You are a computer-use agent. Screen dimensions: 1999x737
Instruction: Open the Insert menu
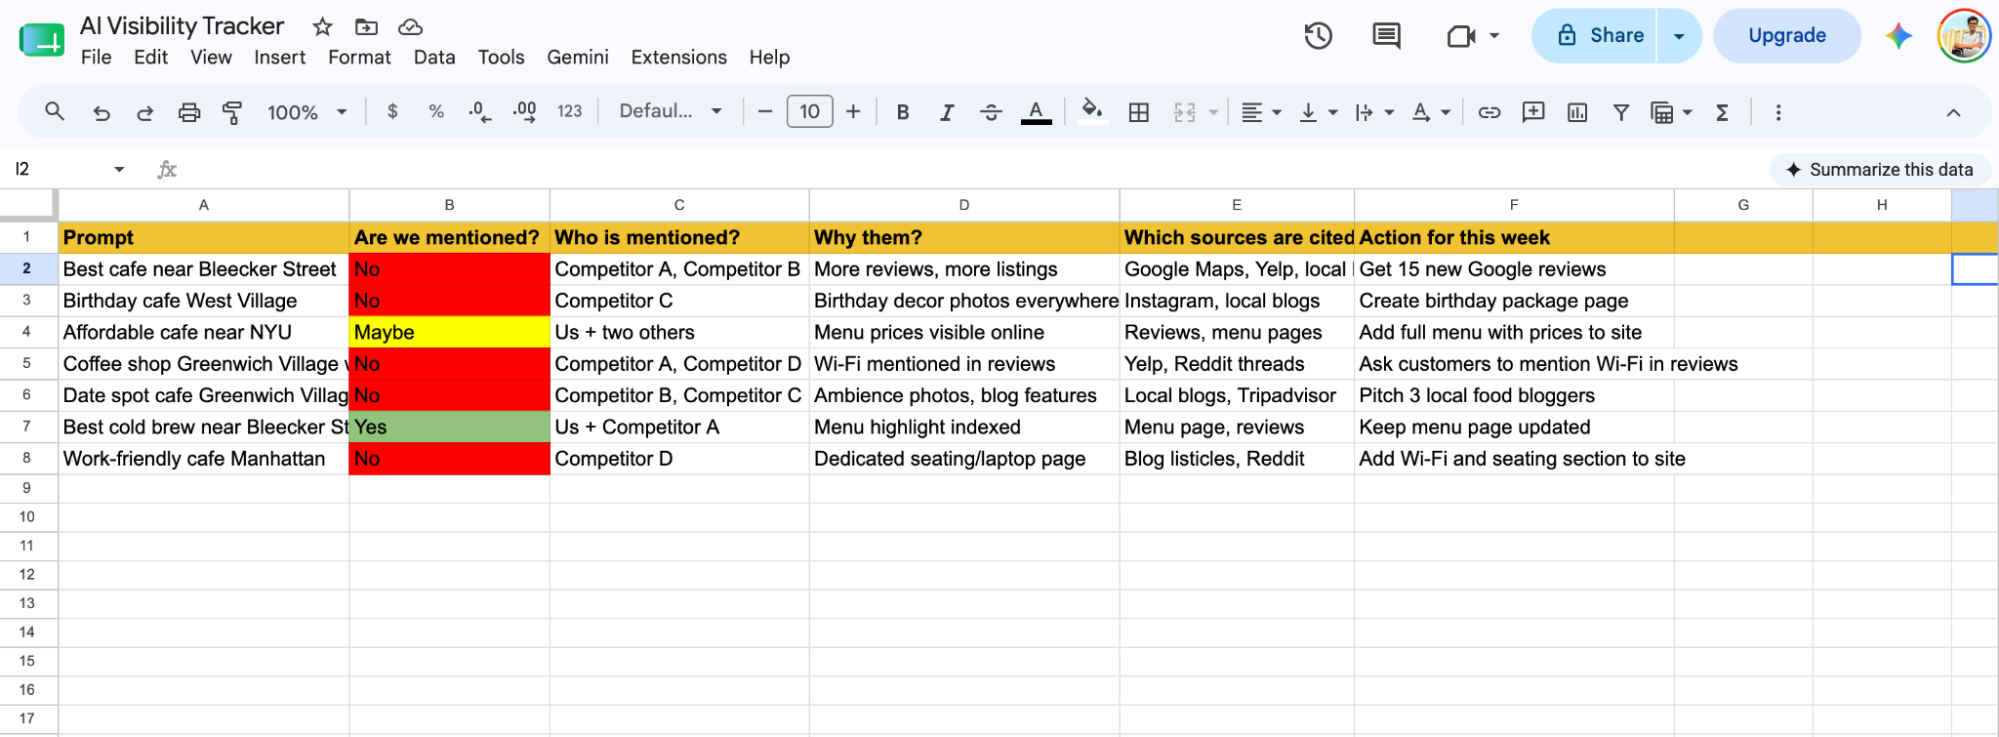280,57
